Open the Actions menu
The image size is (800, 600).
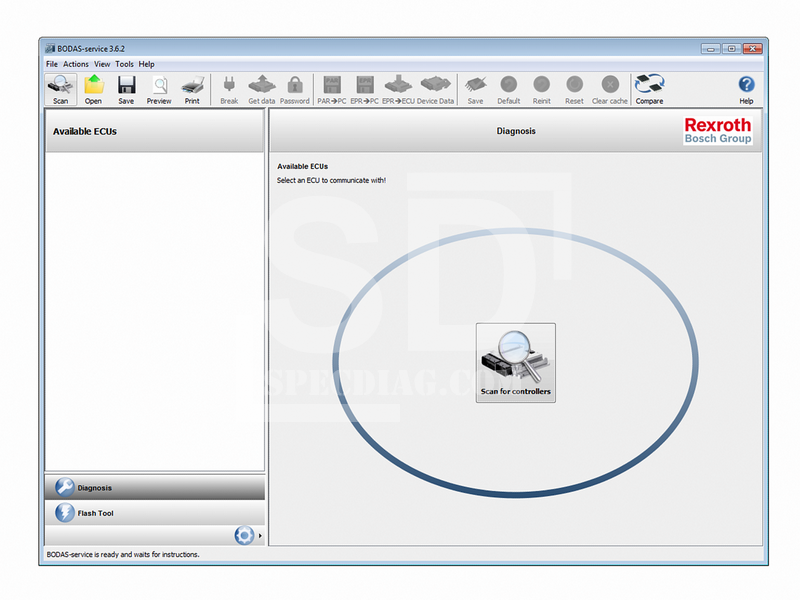pos(76,64)
